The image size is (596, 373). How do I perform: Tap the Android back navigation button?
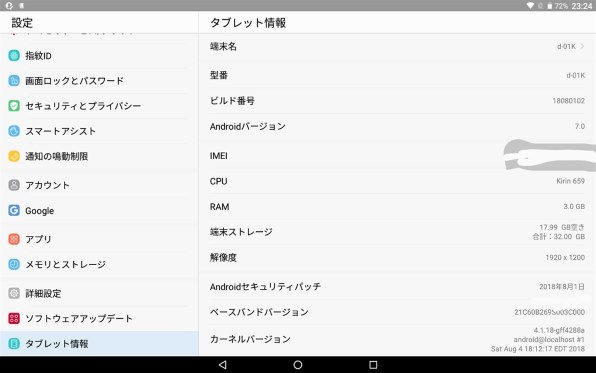(223, 365)
